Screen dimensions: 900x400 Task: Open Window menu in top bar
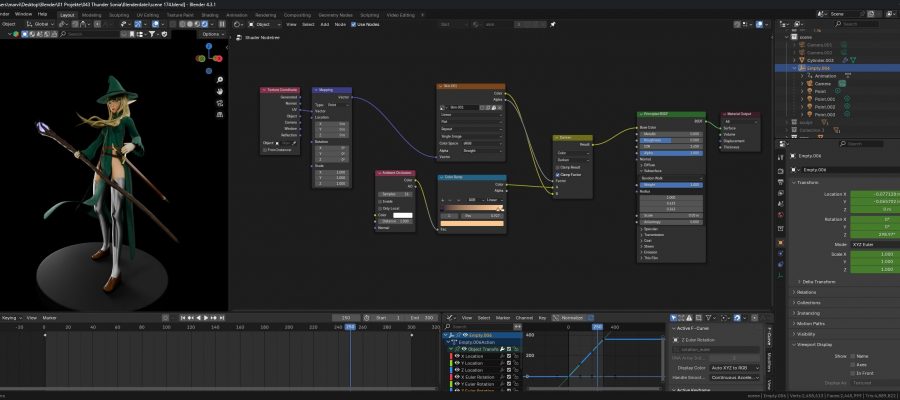click(x=24, y=13)
